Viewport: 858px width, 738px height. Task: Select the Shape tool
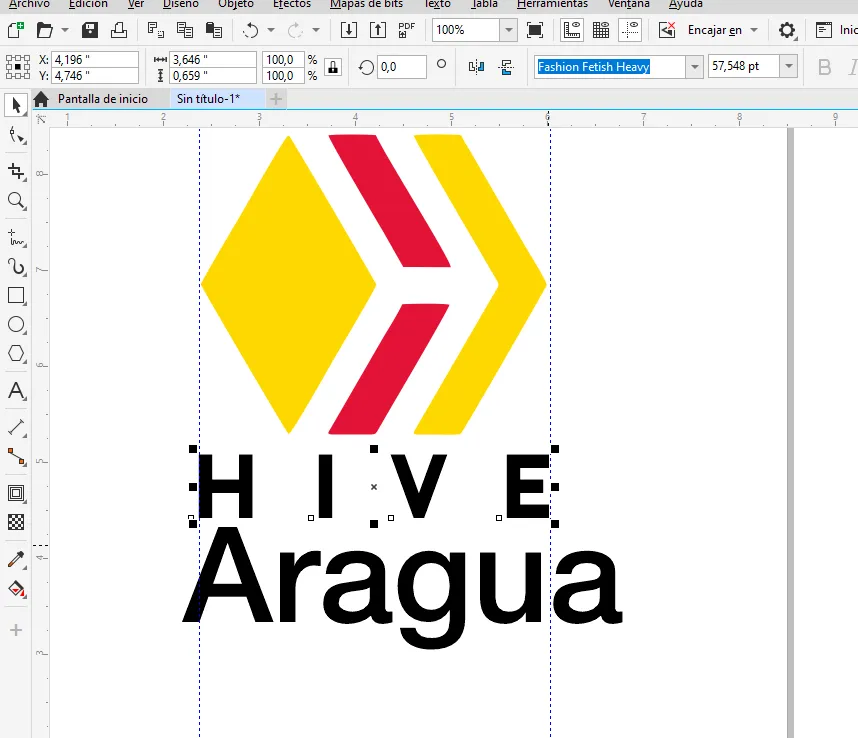pos(16,135)
